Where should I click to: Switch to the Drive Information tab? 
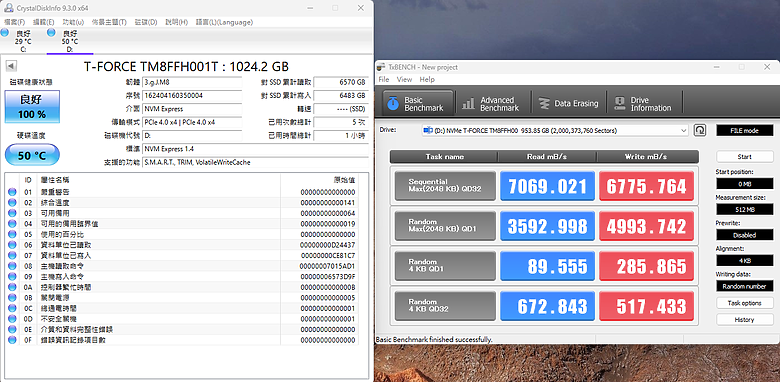click(x=645, y=103)
